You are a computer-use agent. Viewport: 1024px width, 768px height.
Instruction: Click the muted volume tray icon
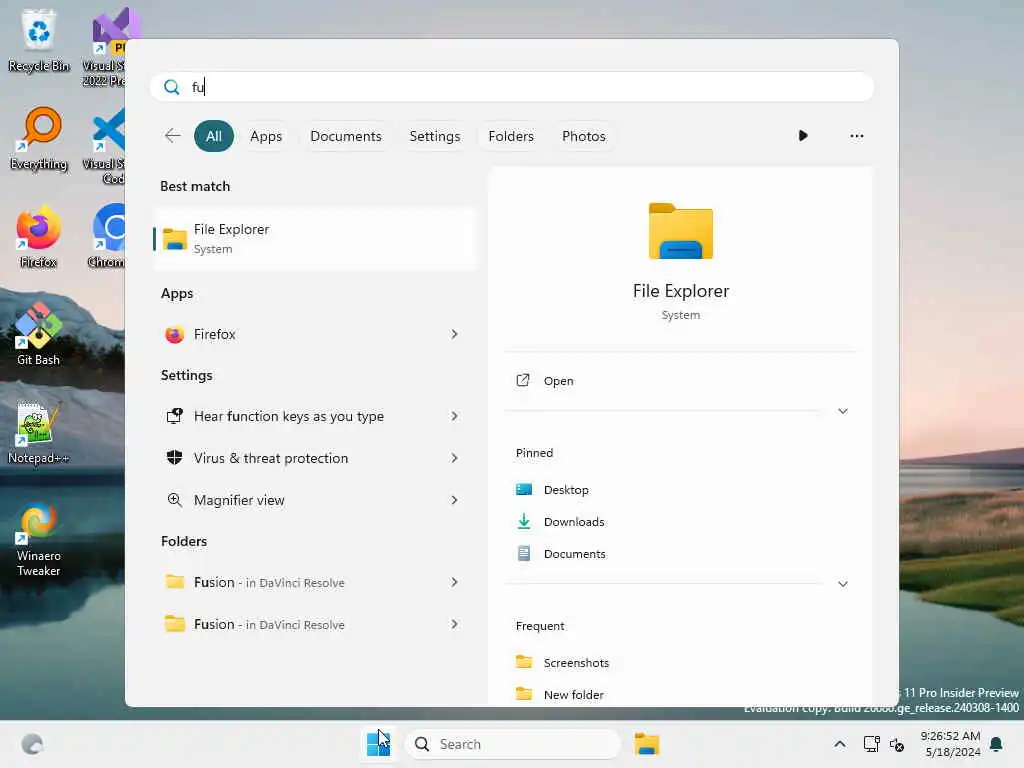click(897, 745)
